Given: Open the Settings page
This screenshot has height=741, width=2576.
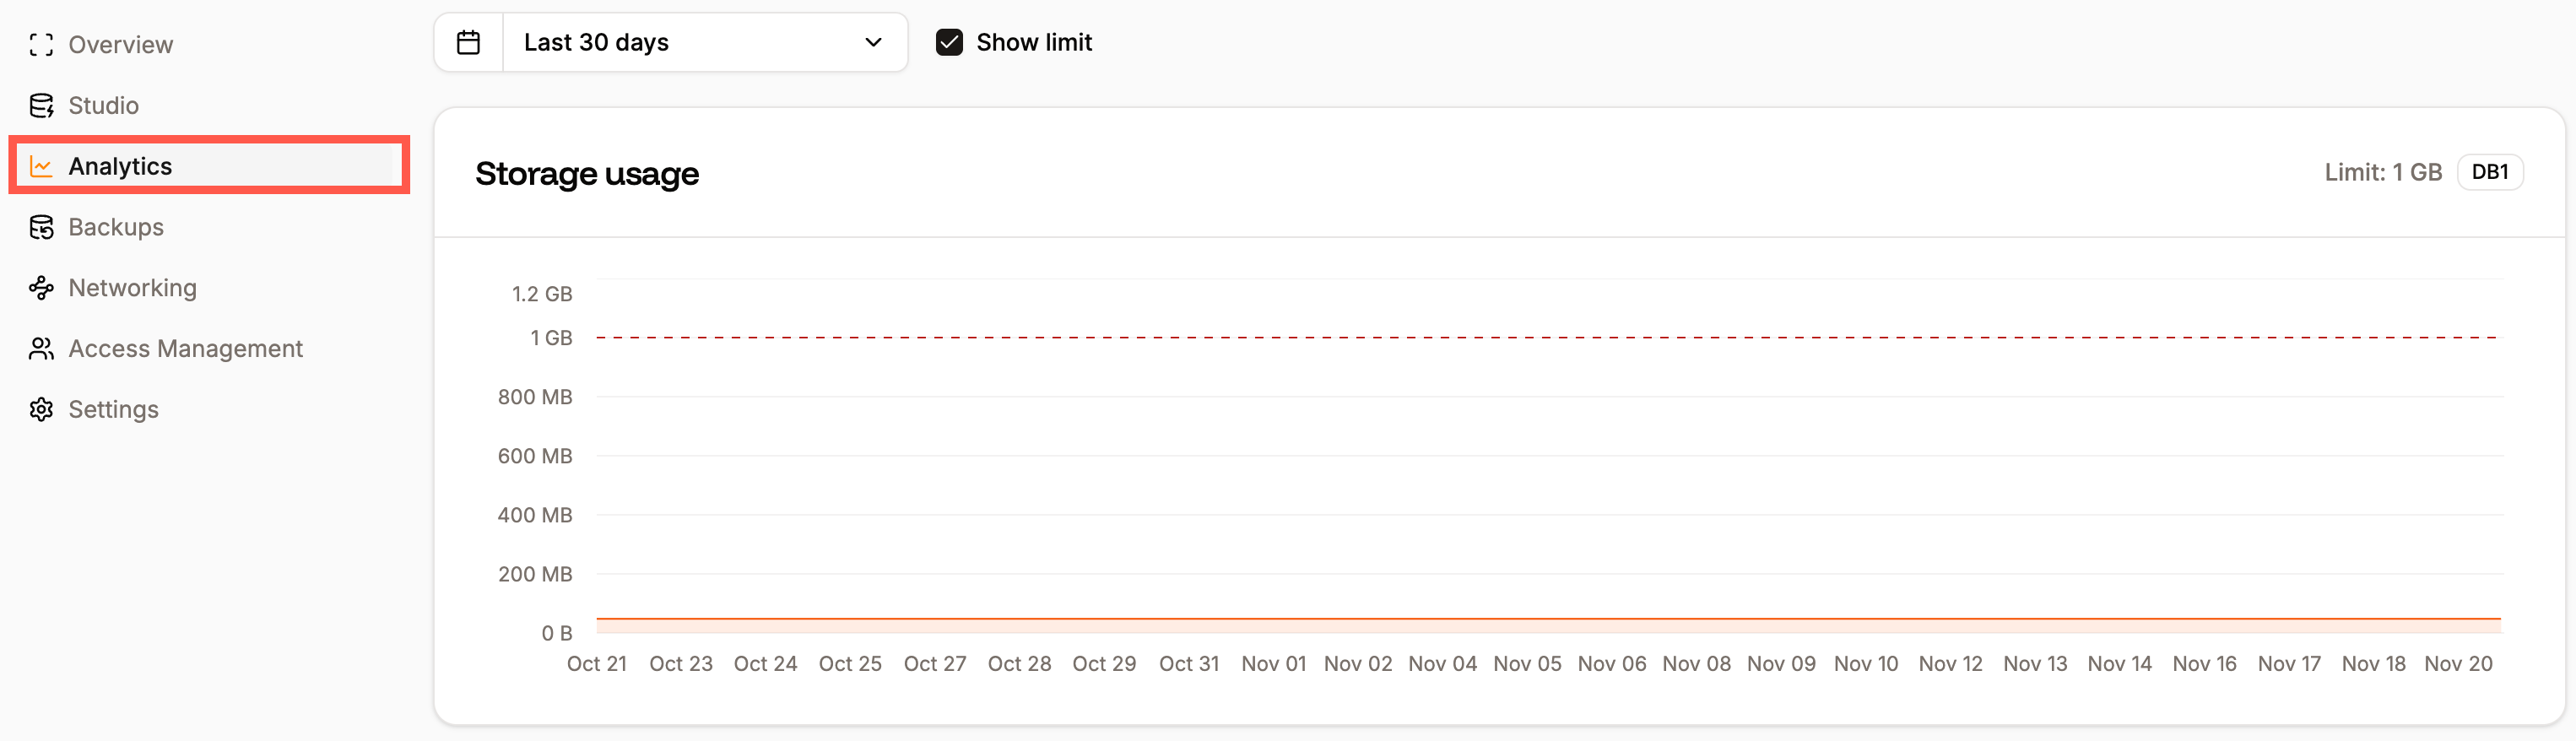Looking at the screenshot, I should (113, 409).
